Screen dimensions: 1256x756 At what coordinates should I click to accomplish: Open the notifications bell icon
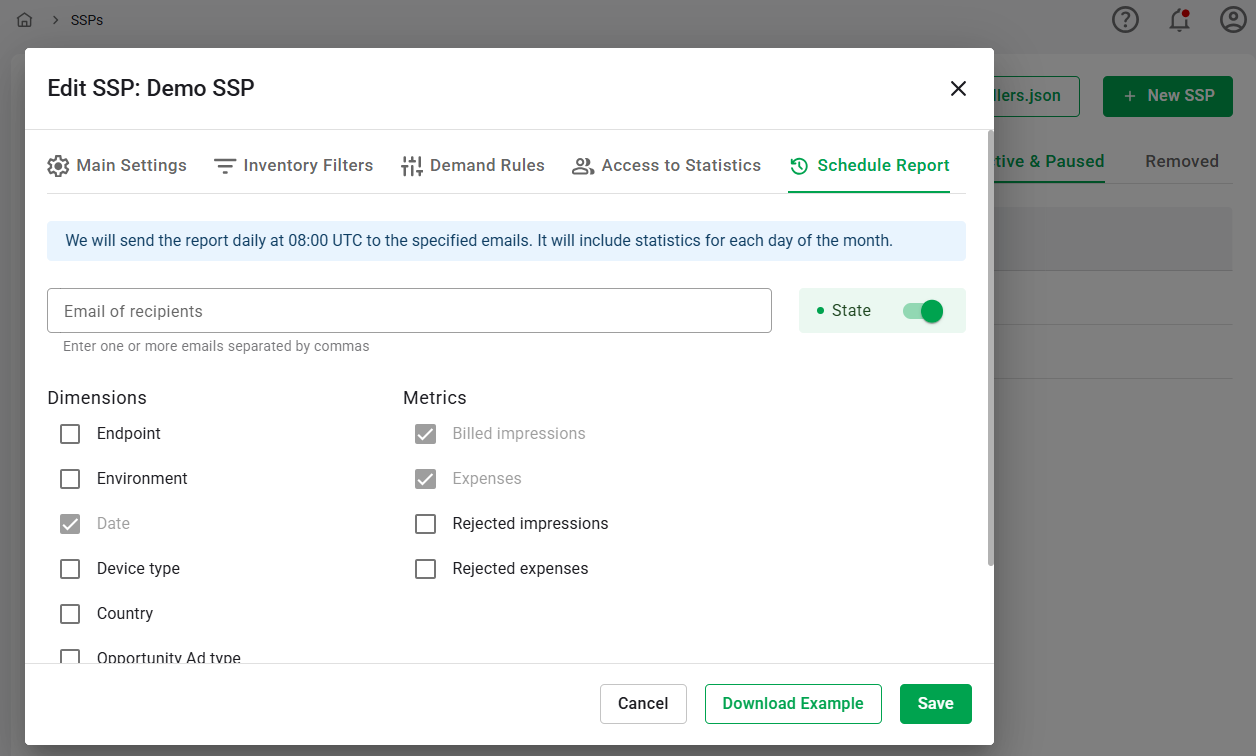pyautogui.click(x=1179, y=20)
